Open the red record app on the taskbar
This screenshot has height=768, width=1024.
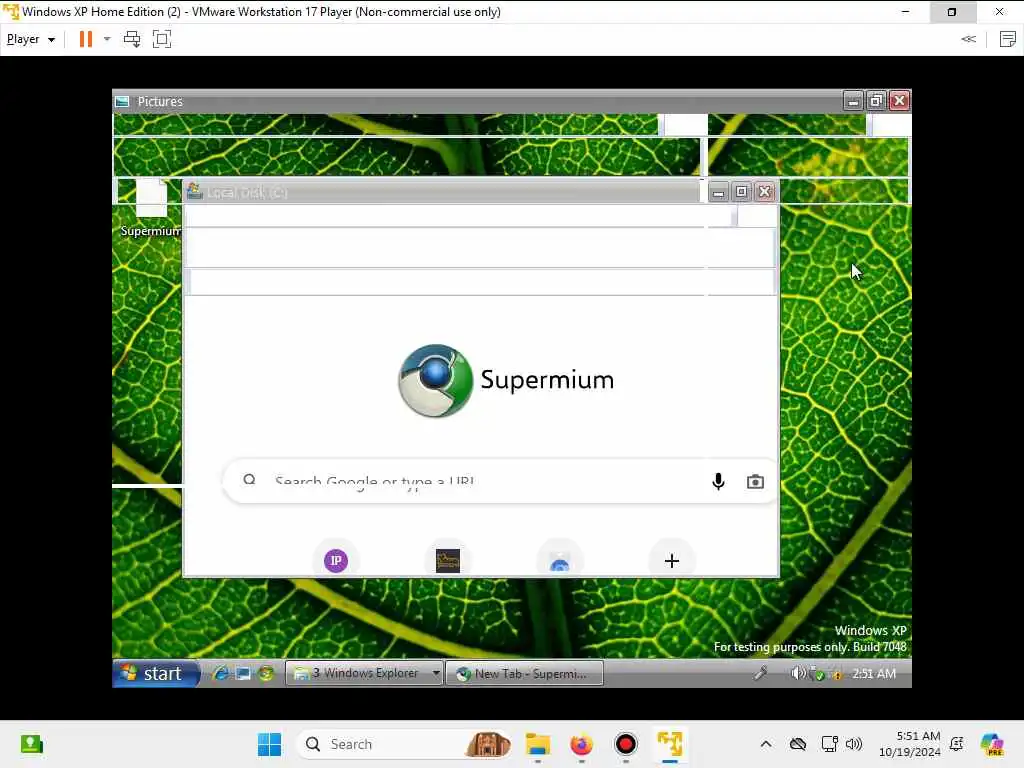click(x=626, y=744)
